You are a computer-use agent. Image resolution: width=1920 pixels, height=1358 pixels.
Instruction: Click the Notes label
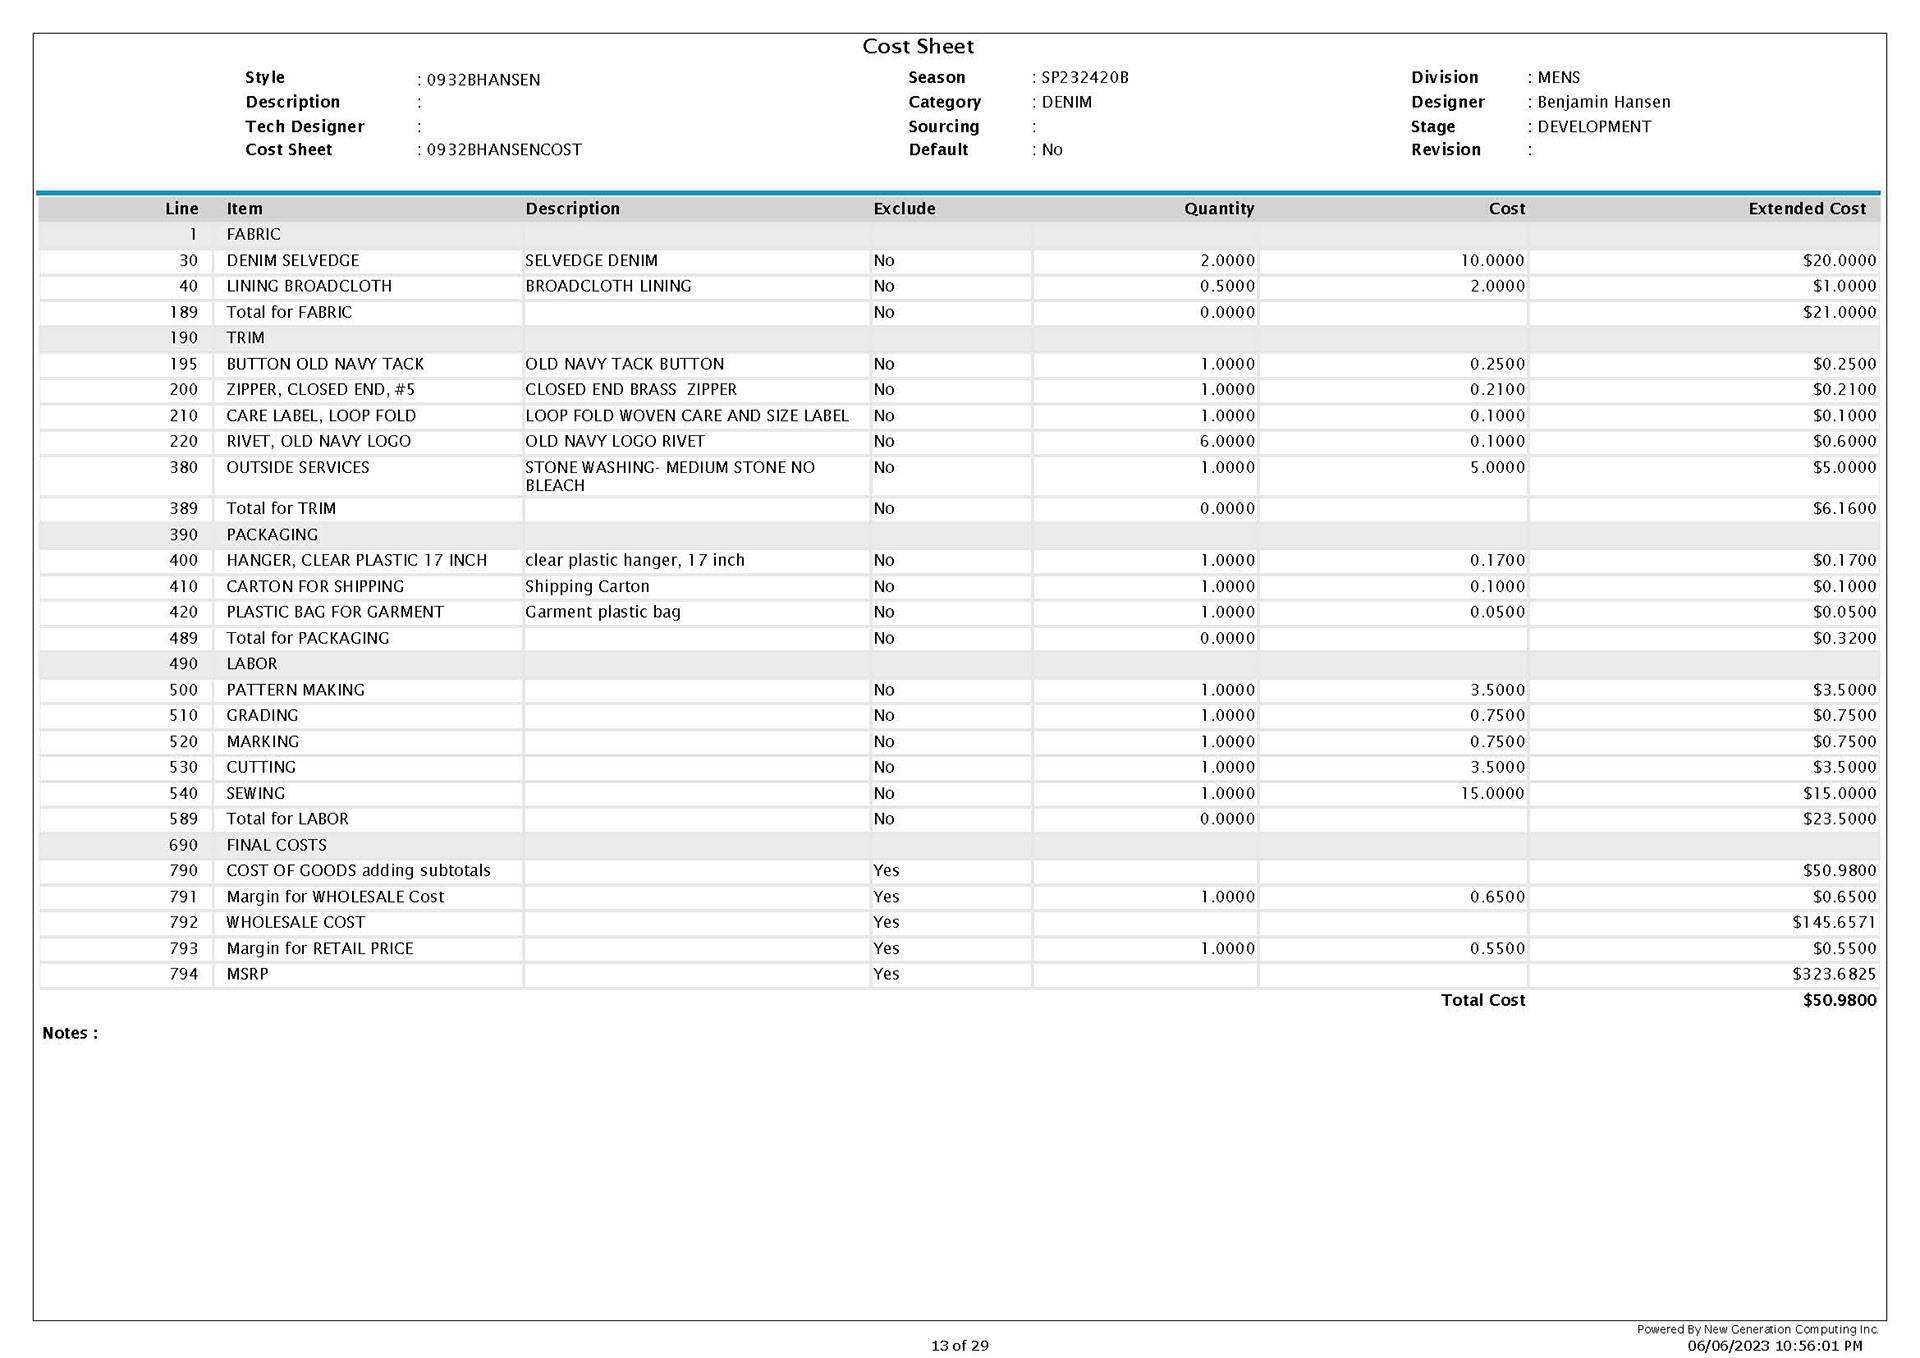(x=69, y=1032)
